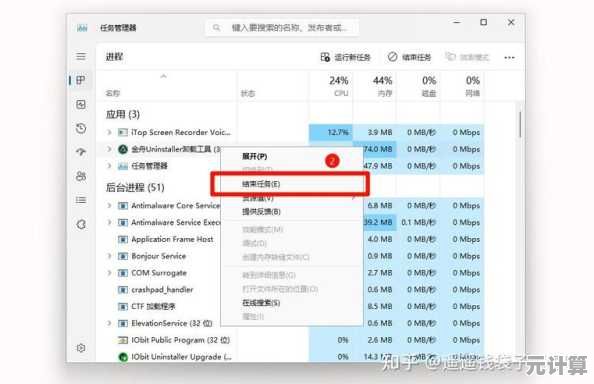Click the 任务管理器 process row icon
Image resolution: width=594 pixels, height=384 pixels.
[122, 166]
